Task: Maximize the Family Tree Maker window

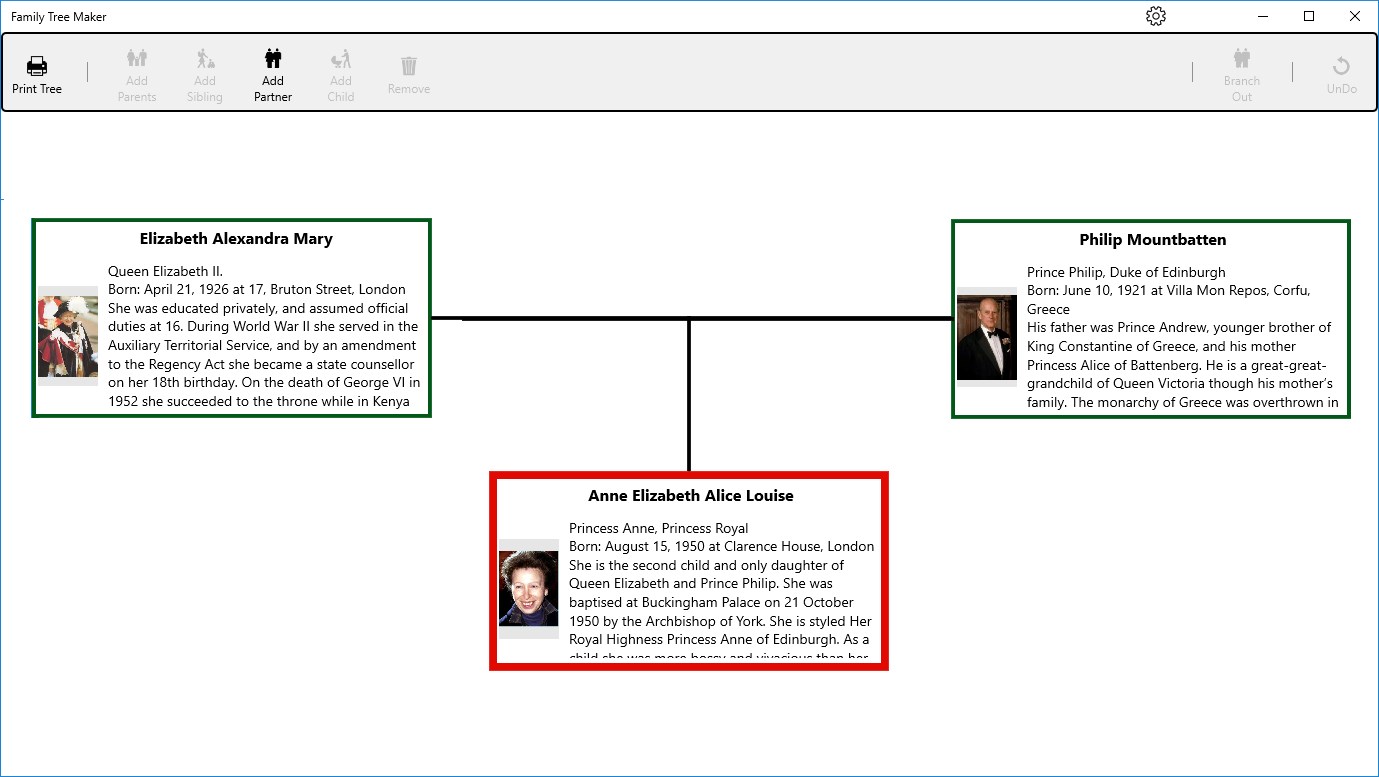Action: (1309, 16)
